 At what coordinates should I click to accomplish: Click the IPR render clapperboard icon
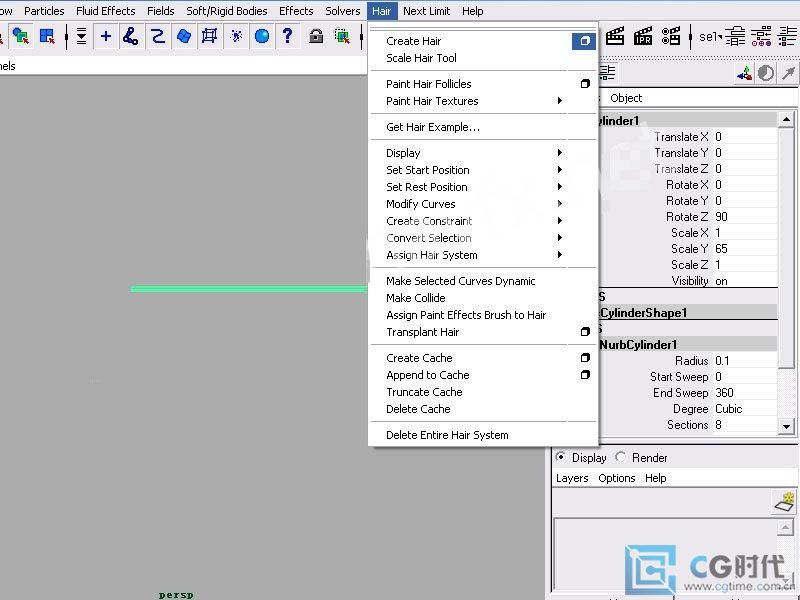coord(643,37)
